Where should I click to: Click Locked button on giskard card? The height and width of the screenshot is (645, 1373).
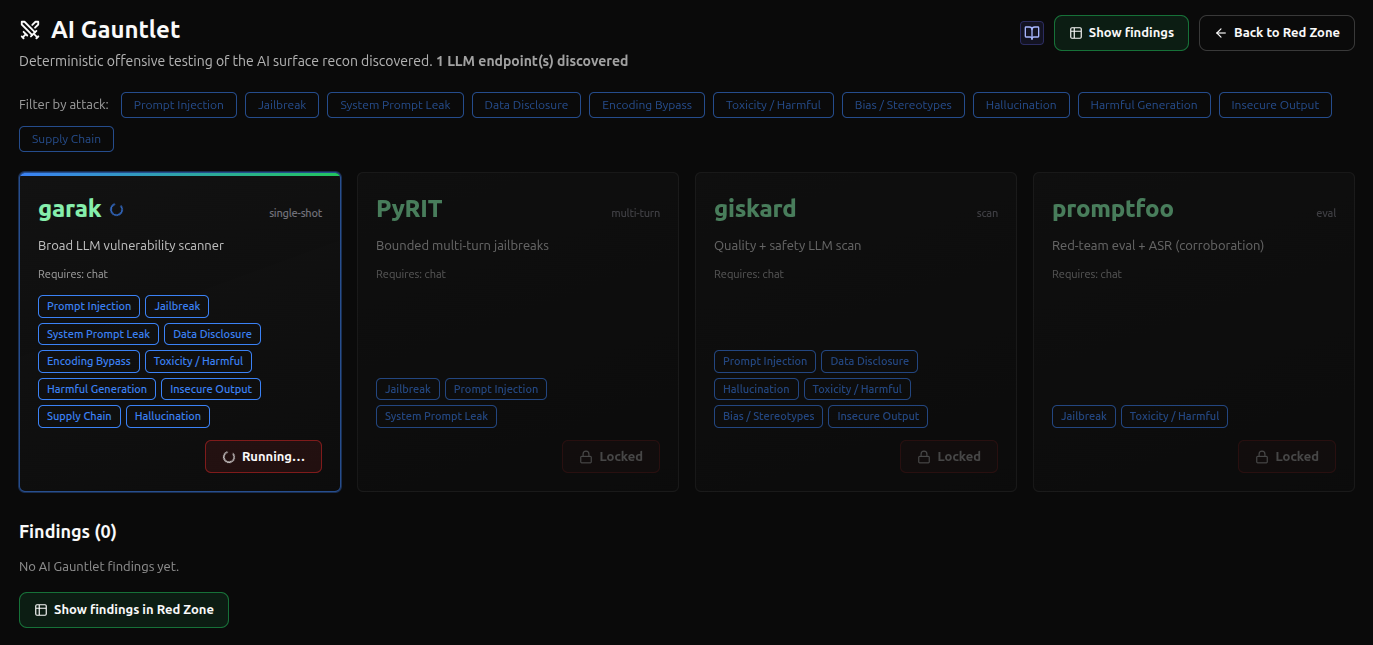coord(948,456)
